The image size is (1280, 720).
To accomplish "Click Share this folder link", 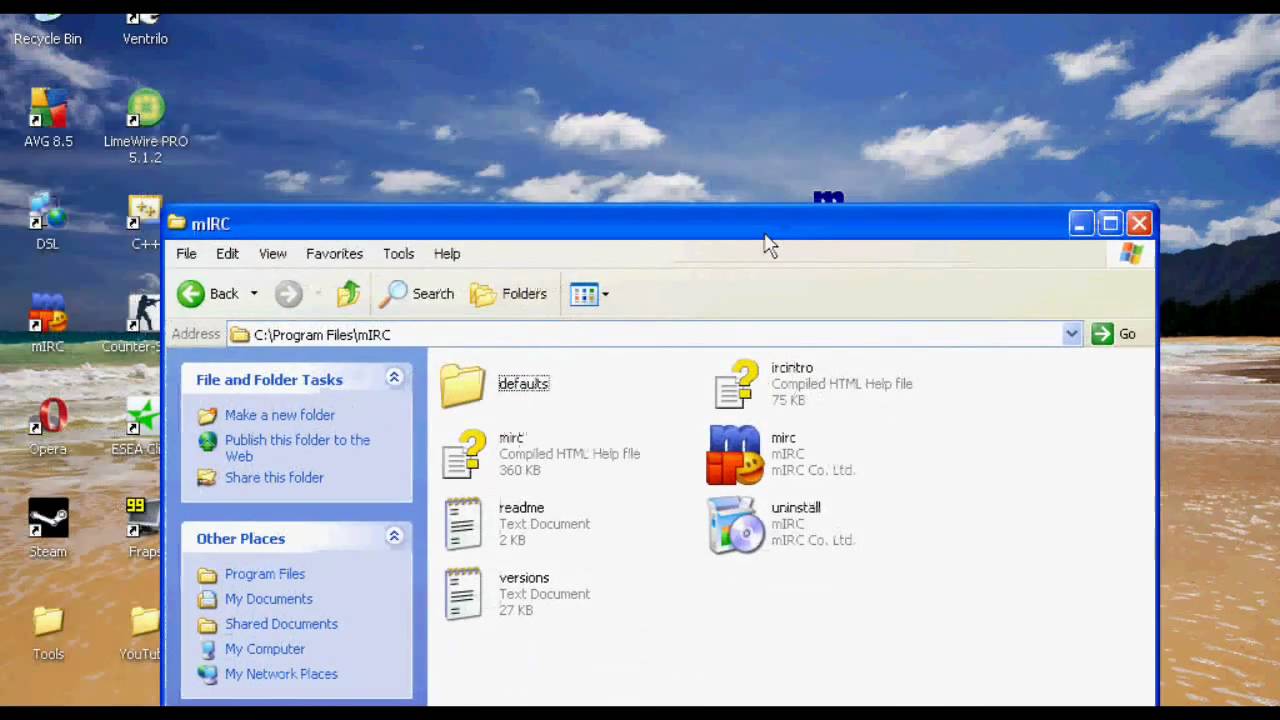I will point(274,478).
